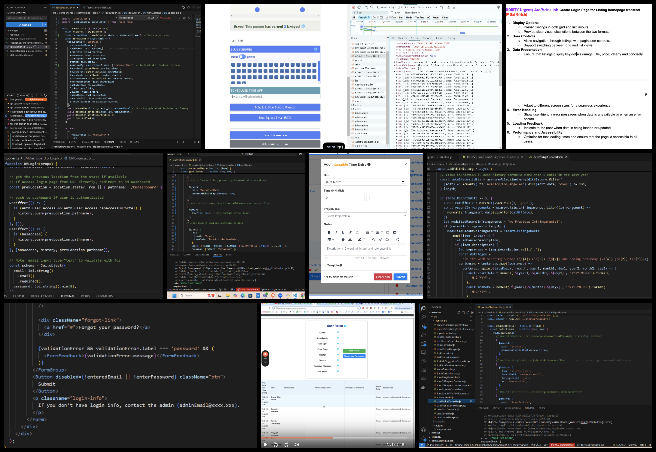The image size is (656, 452).
Task: Close the time entry modal dialog
Action: [x=405, y=164]
